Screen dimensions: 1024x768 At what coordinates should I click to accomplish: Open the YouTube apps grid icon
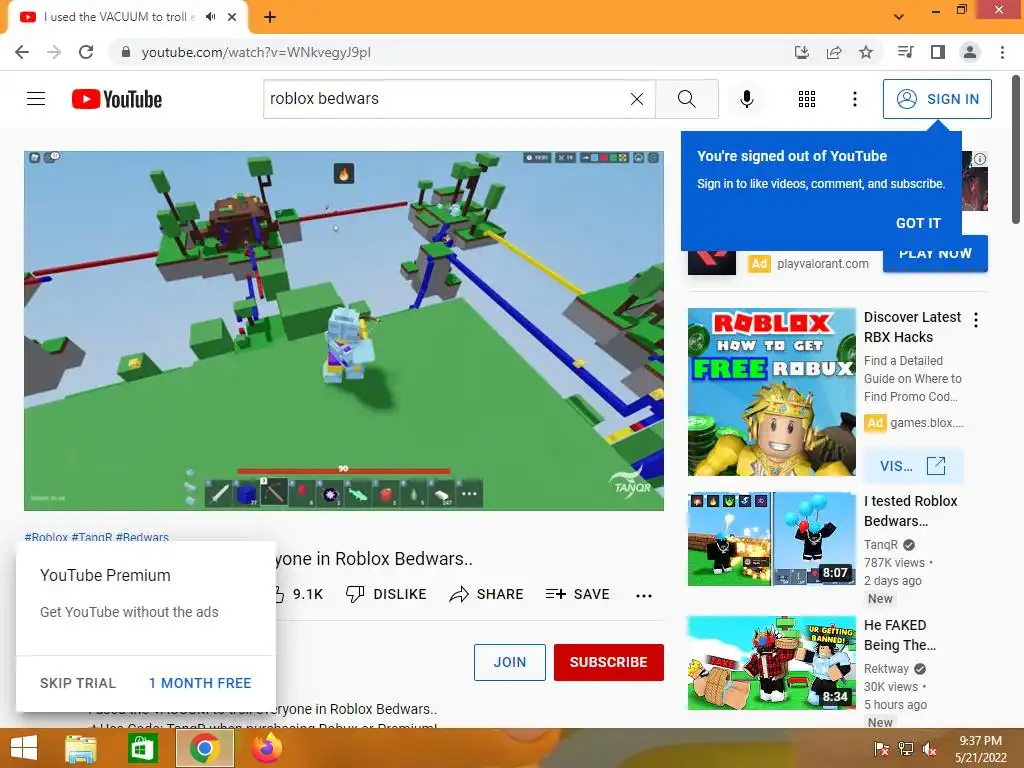(807, 99)
